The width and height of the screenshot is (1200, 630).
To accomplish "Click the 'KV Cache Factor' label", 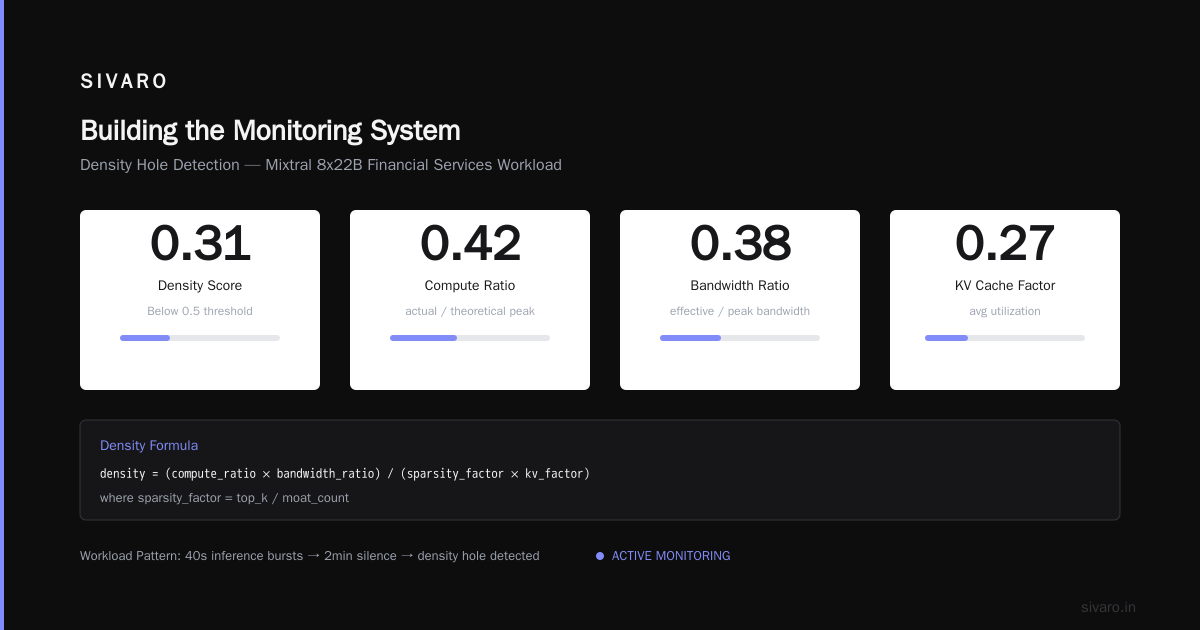I will pos(1005,286).
